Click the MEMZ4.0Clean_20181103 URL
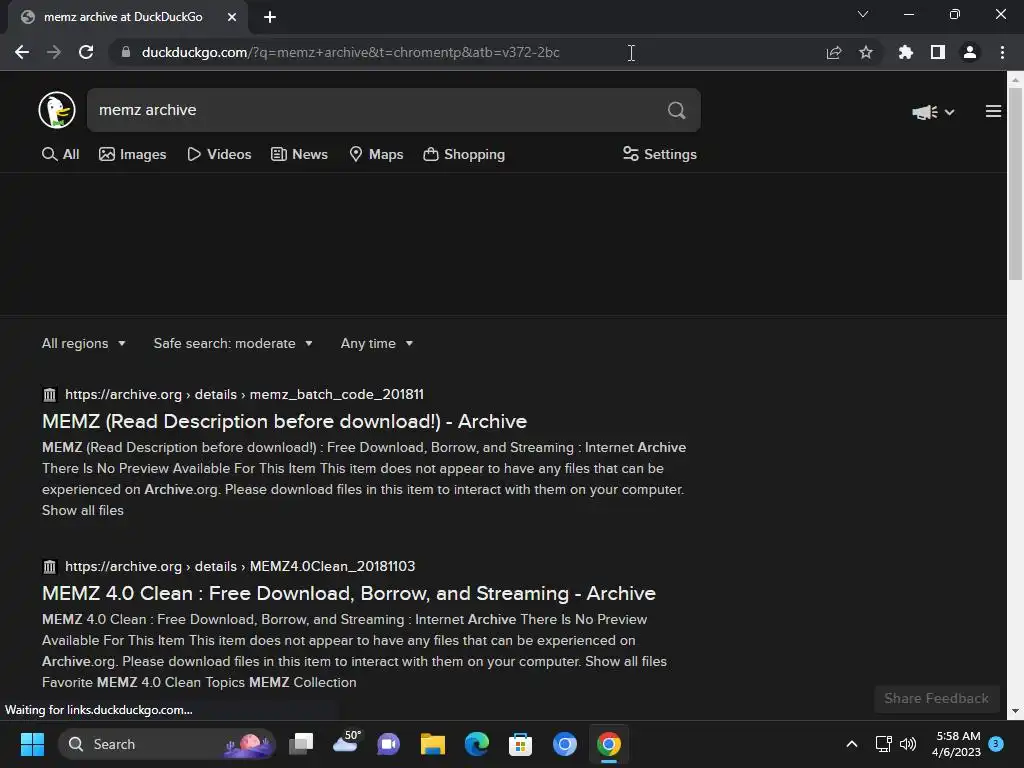 (240, 566)
